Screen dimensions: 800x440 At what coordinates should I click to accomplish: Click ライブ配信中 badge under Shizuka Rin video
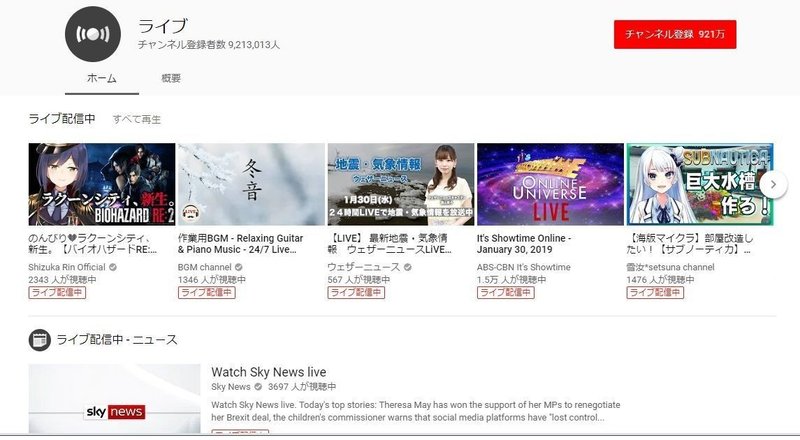coord(57,292)
